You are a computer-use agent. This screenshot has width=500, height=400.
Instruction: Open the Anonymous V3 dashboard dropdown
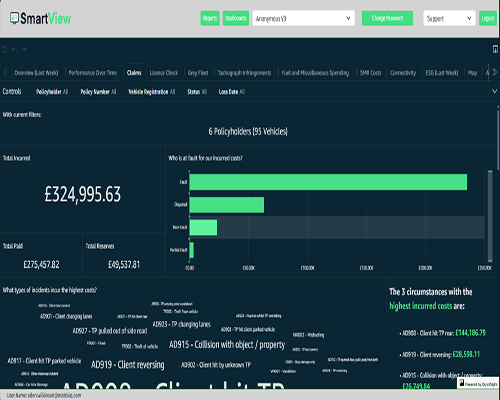(x=303, y=18)
